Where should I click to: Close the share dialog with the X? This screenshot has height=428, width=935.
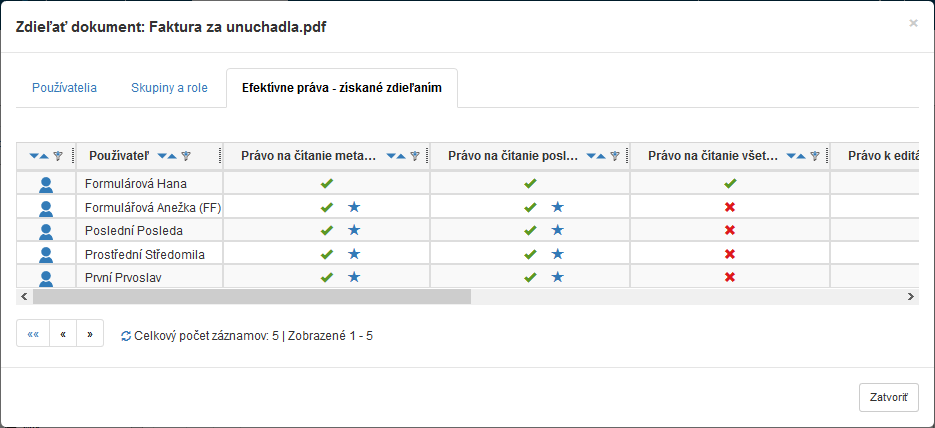913,23
